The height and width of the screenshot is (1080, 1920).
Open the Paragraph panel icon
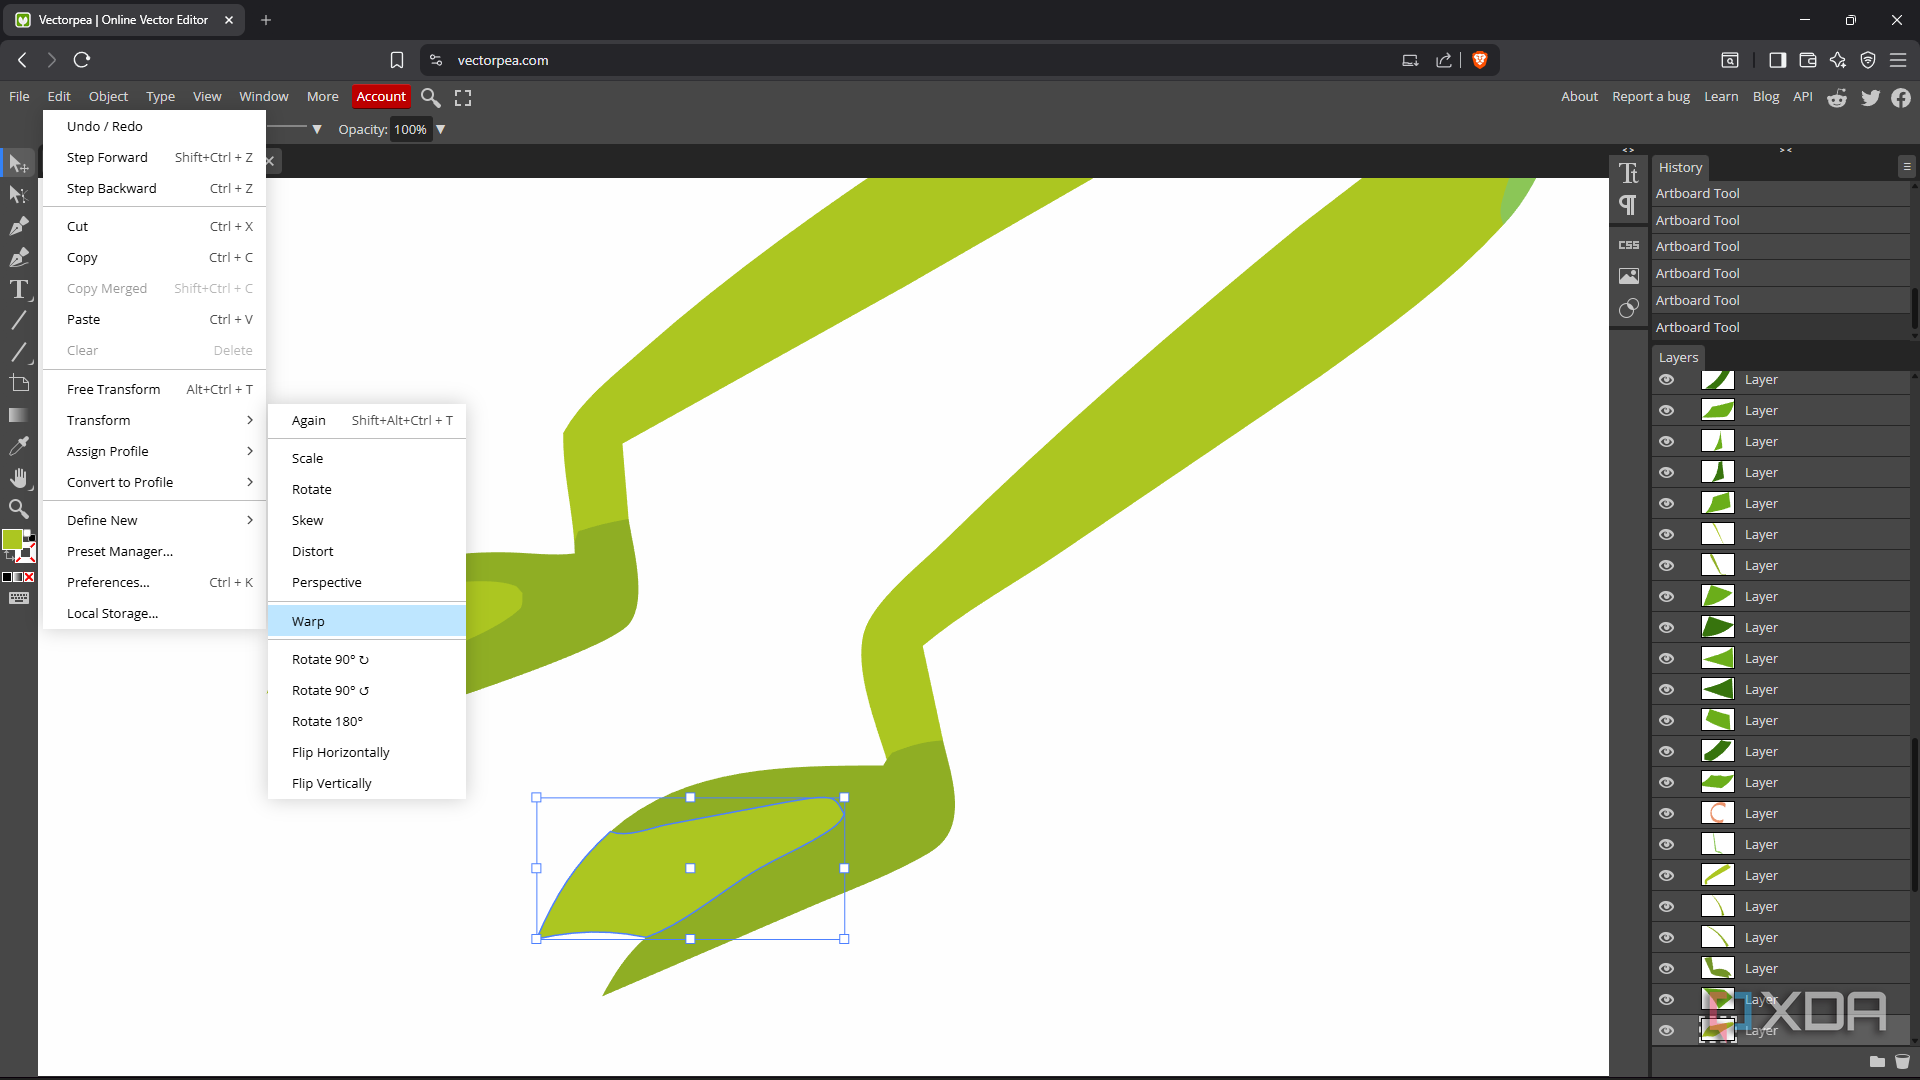1629,206
